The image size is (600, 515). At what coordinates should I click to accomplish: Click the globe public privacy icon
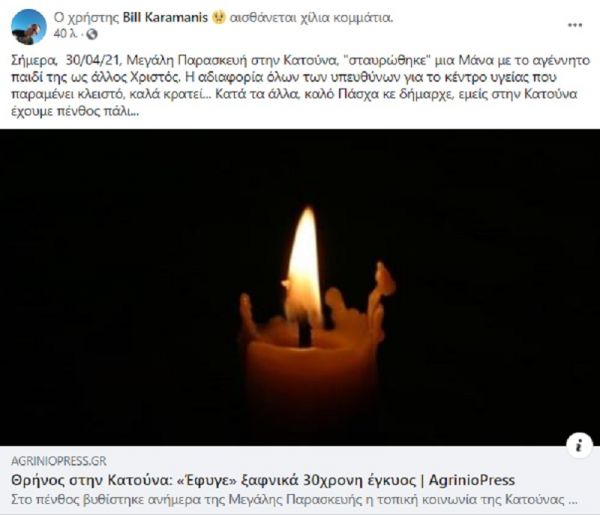point(91,34)
